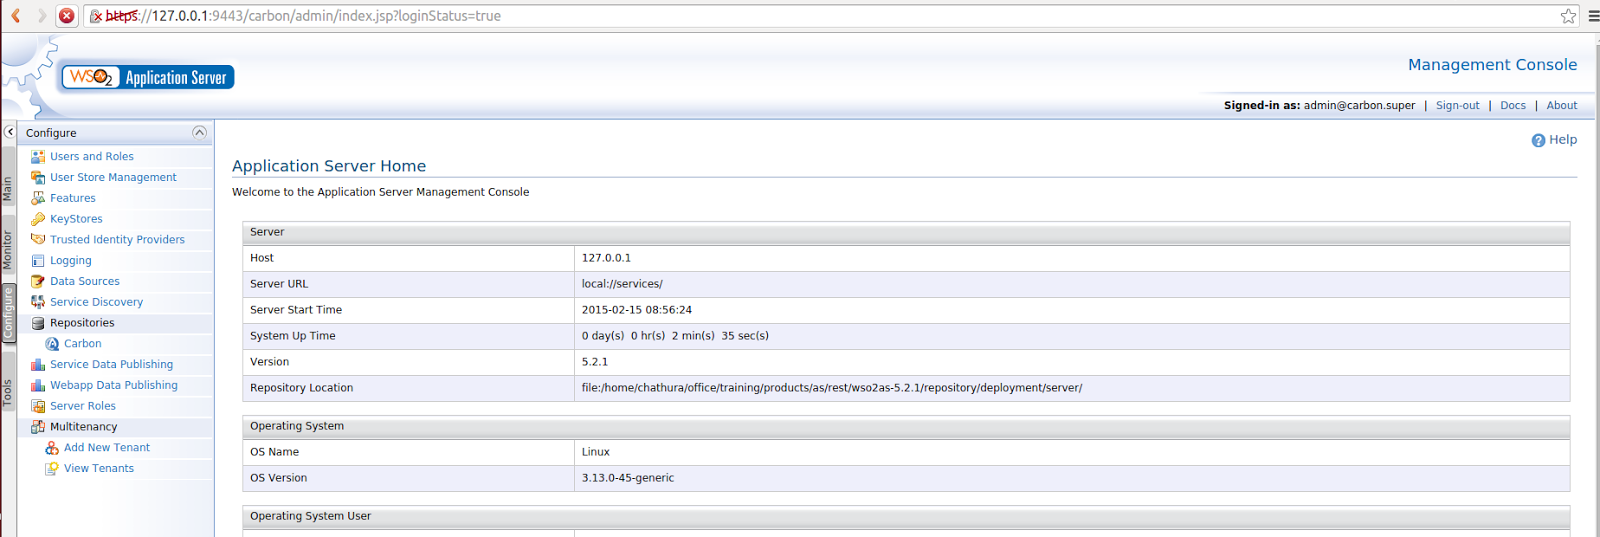This screenshot has height=537, width=1600.
Task: Click the Trusted Identity Providers icon
Action: click(38, 239)
